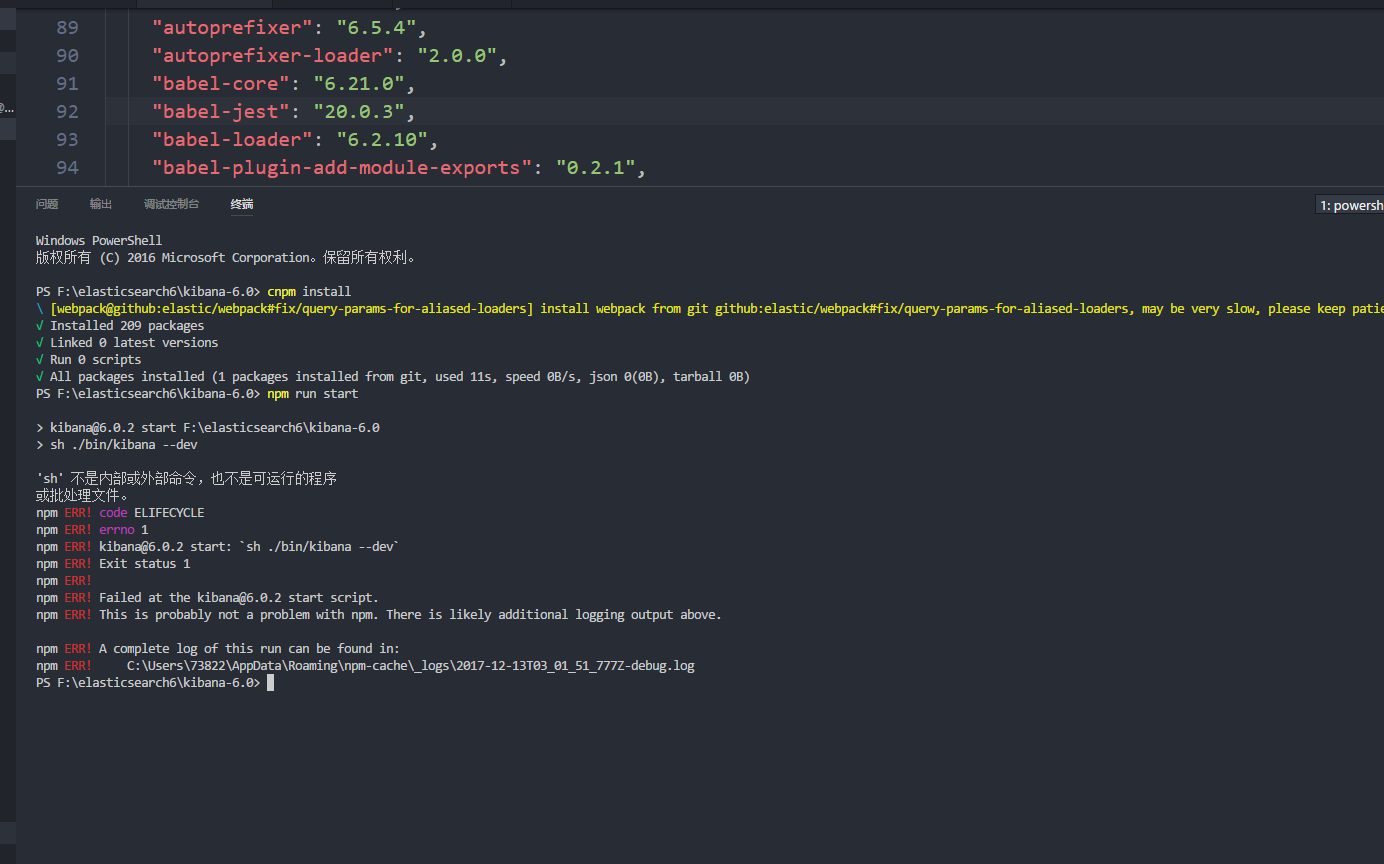Screen dimensions: 1384x864
Task: Click the 'cnpm install' command text
Action: (x=309, y=292)
